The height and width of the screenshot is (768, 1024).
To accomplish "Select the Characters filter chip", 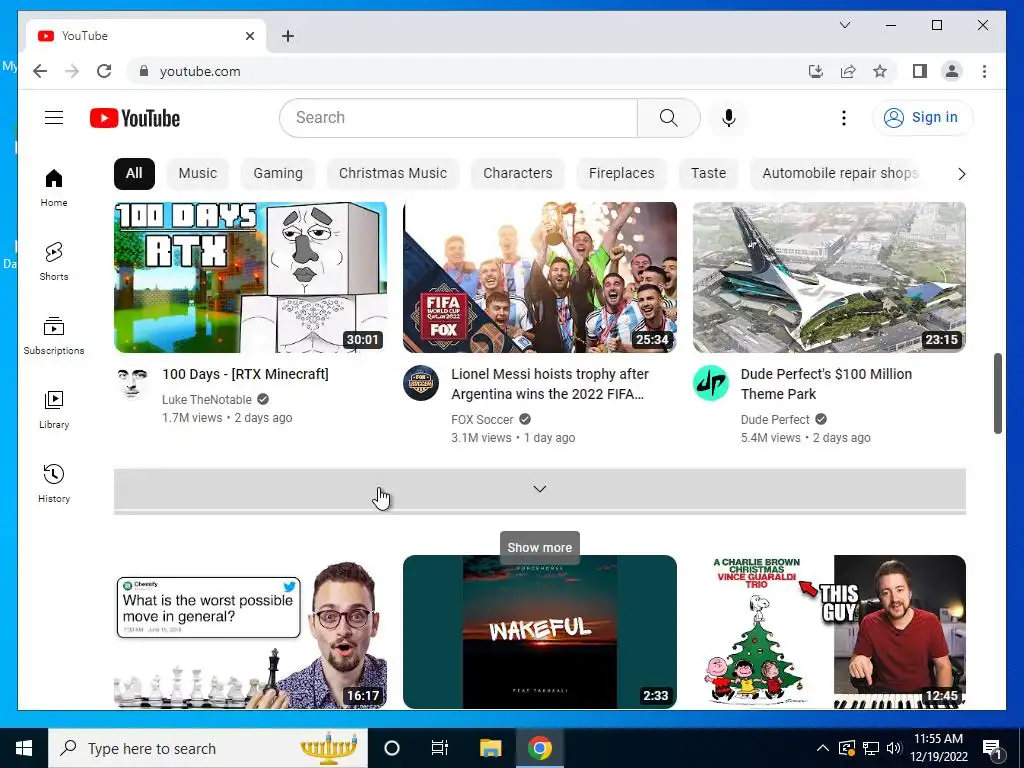I will [517, 173].
